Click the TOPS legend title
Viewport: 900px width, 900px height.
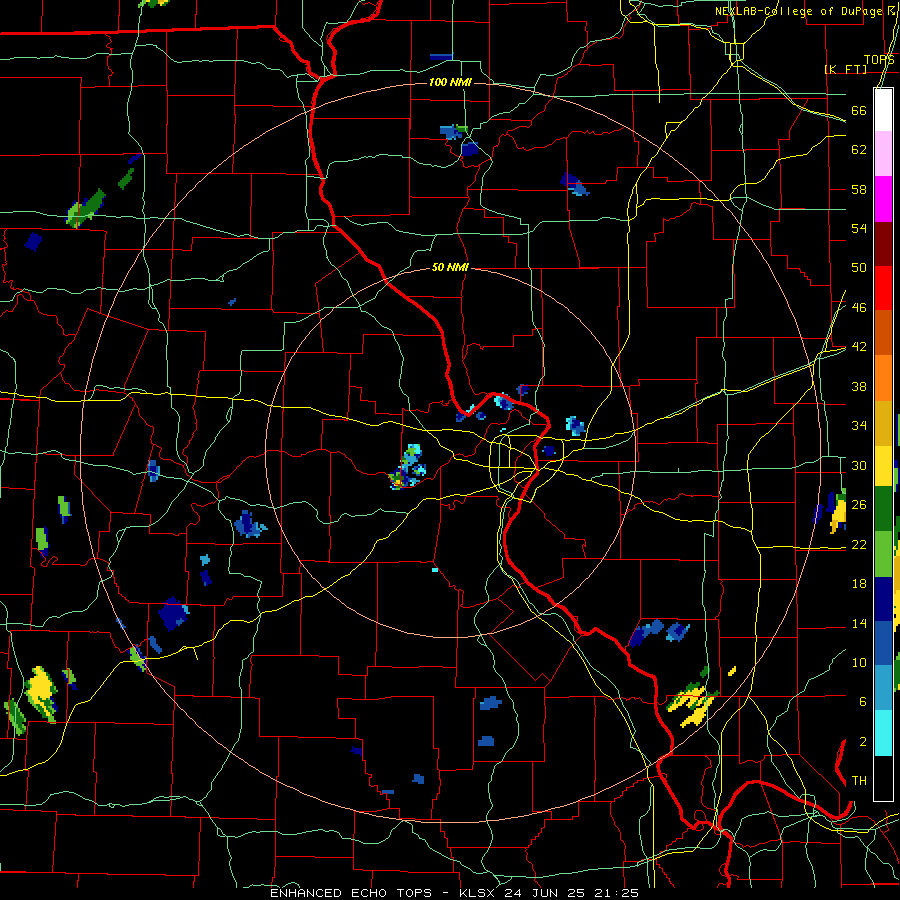(879, 59)
